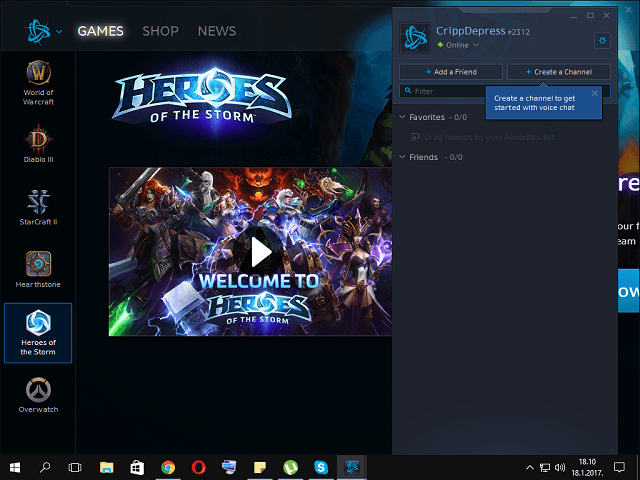Open the Battle.net logo menu
The image size is (640, 480).
(x=38, y=31)
